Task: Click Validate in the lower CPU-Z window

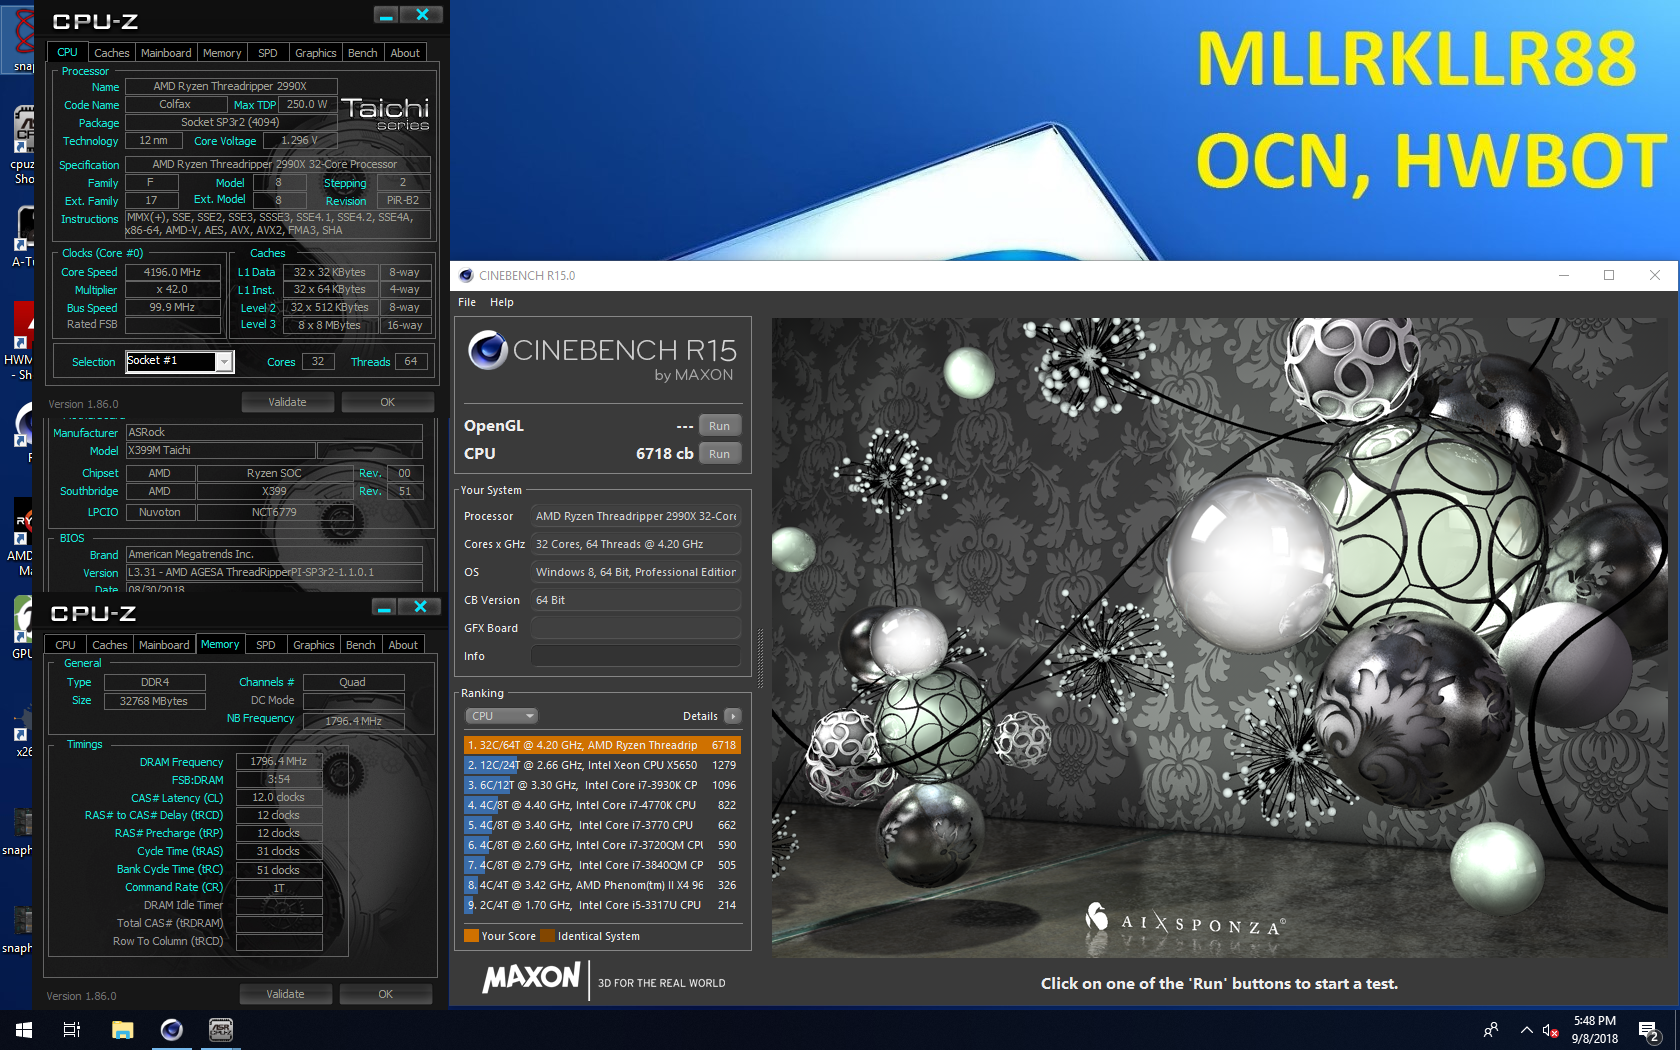Action: (286, 994)
